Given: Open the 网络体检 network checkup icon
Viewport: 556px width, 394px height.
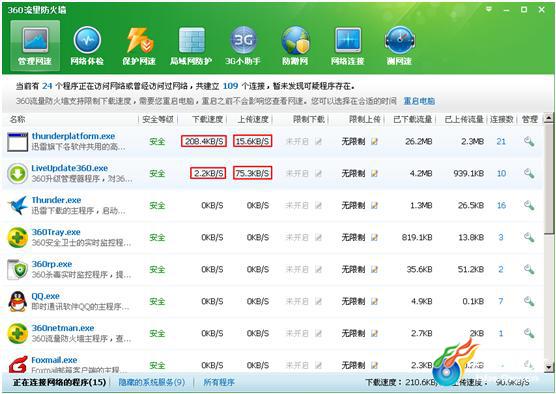Looking at the screenshot, I should 87,46.
